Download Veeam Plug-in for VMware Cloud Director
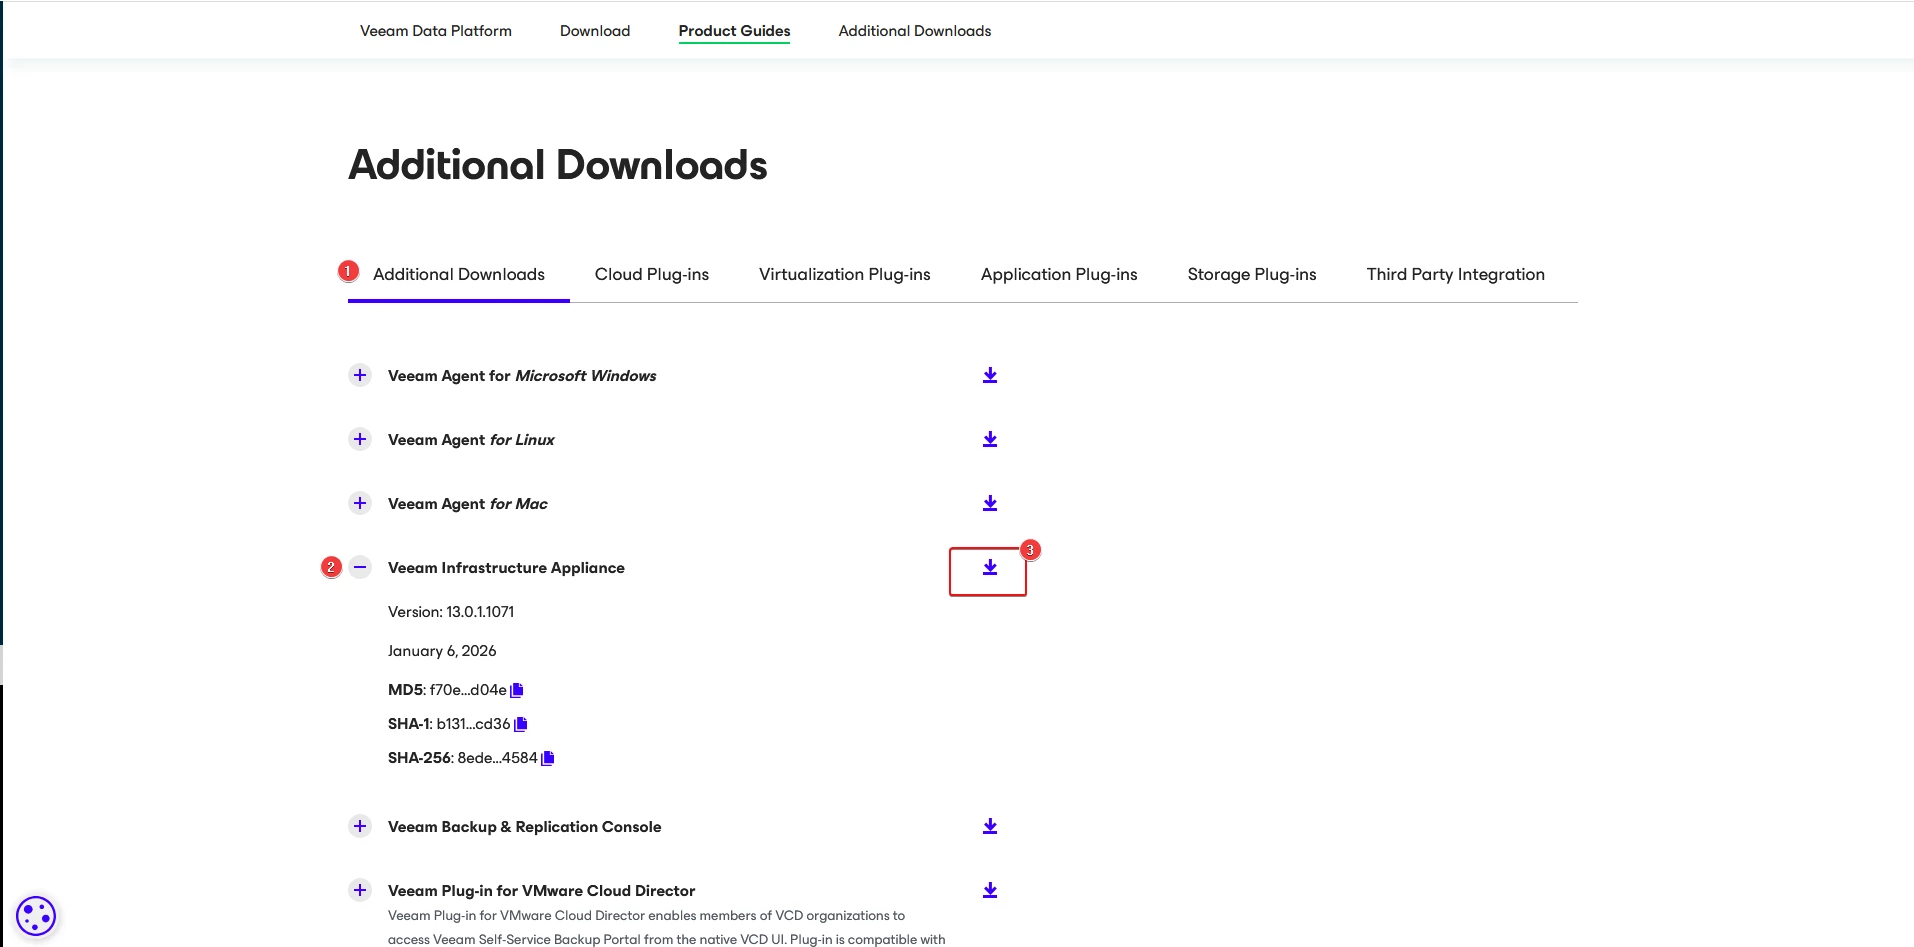 pos(990,890)
